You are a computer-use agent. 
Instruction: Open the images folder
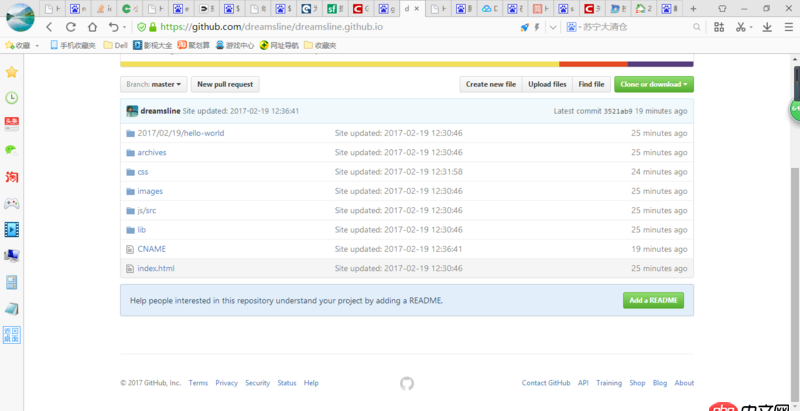150,191
